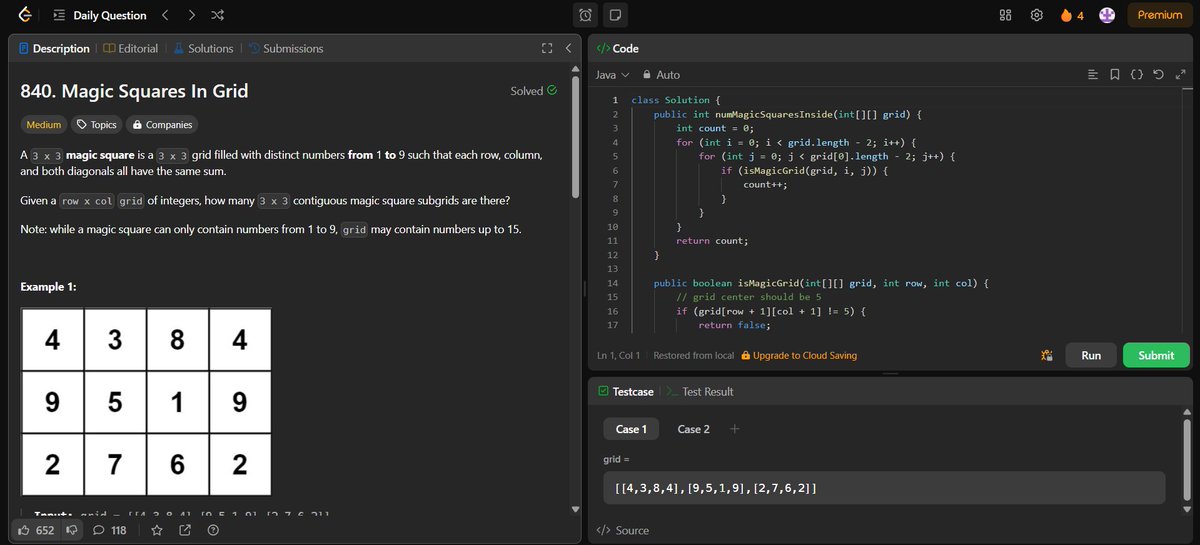Click the 'return count;' code line

pyautogui.click(x=712, y=241)
